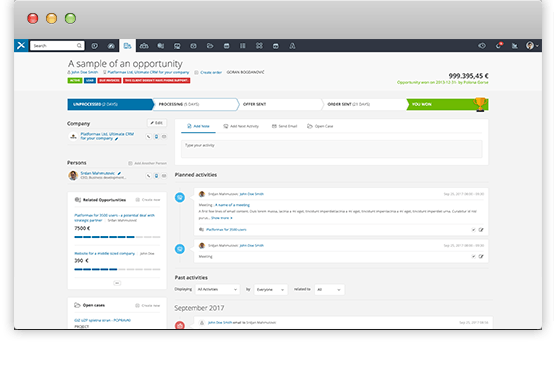
Task: Click the exclamation circle icon next to search
Action: pyautogui.click(x=95, y=46)
